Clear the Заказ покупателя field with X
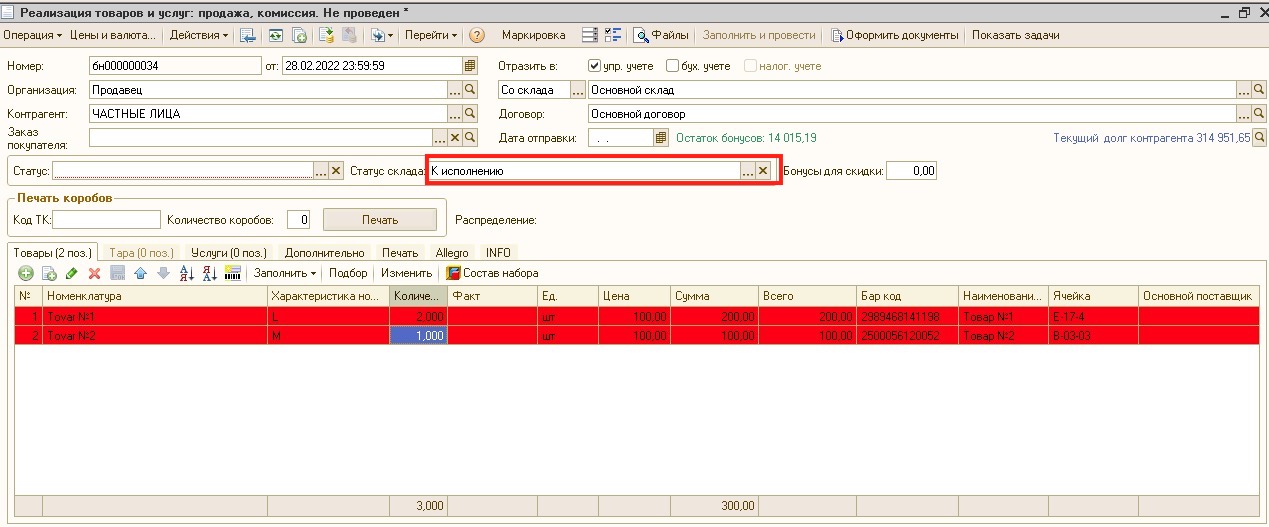 click(455, 137)
